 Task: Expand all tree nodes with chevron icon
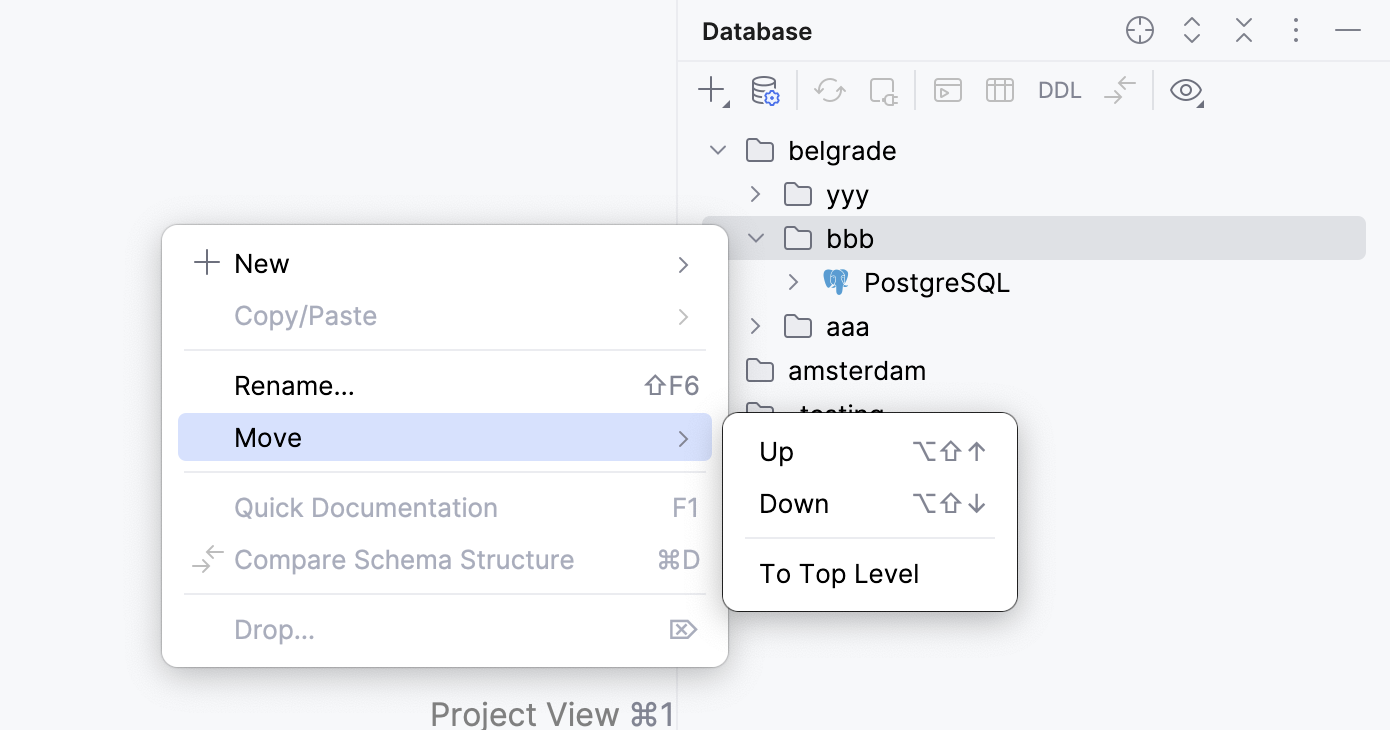1191,31
